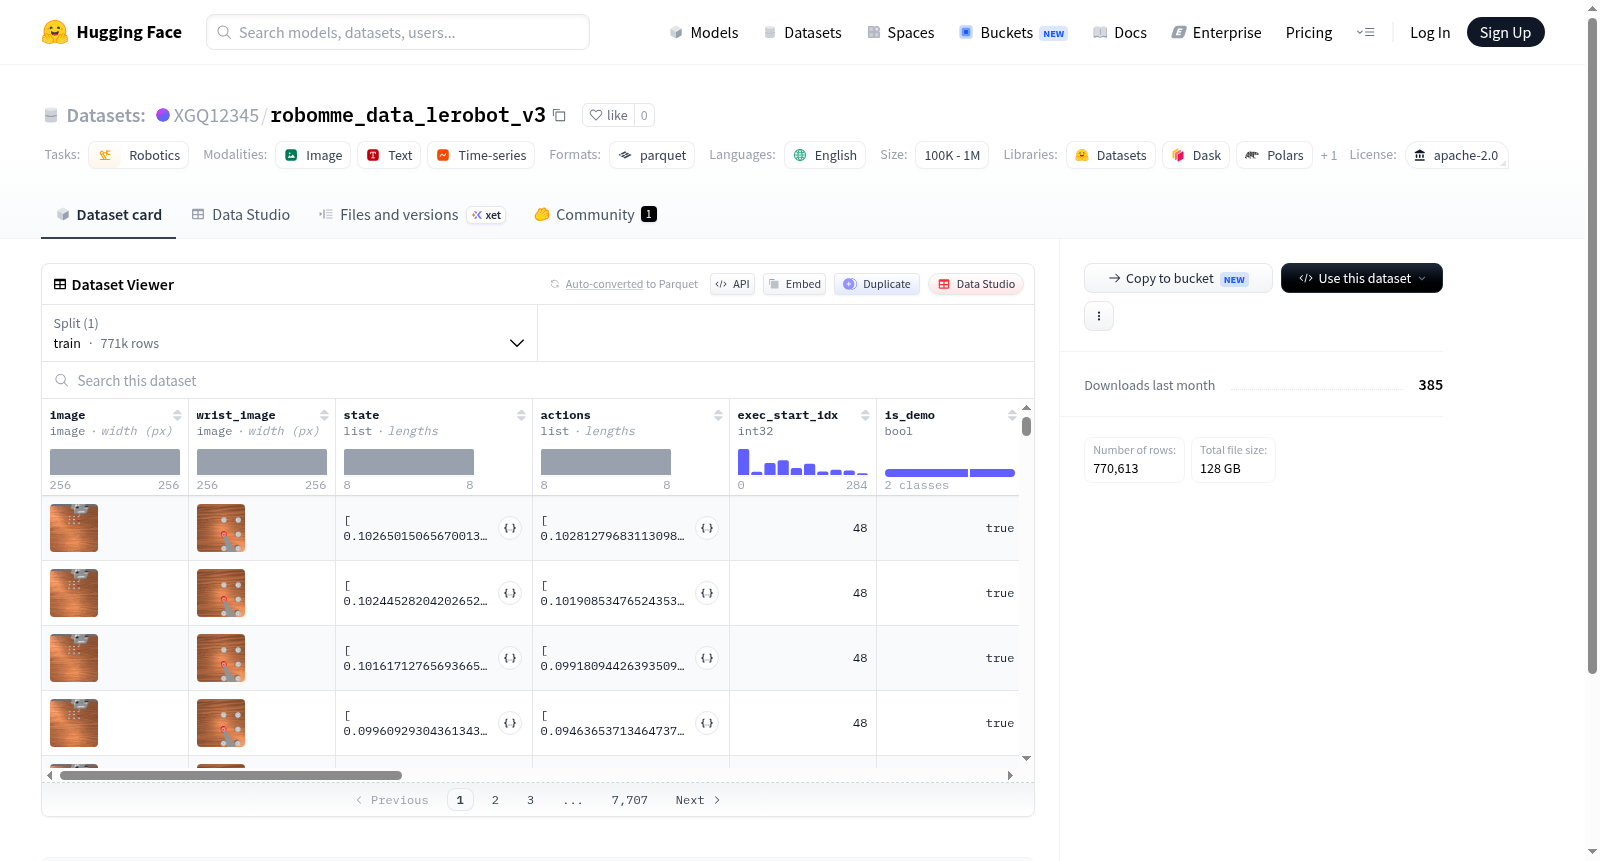Expand state value starting 0.10161712
This screenshot has height=861, width=1600.
[510, 658]
